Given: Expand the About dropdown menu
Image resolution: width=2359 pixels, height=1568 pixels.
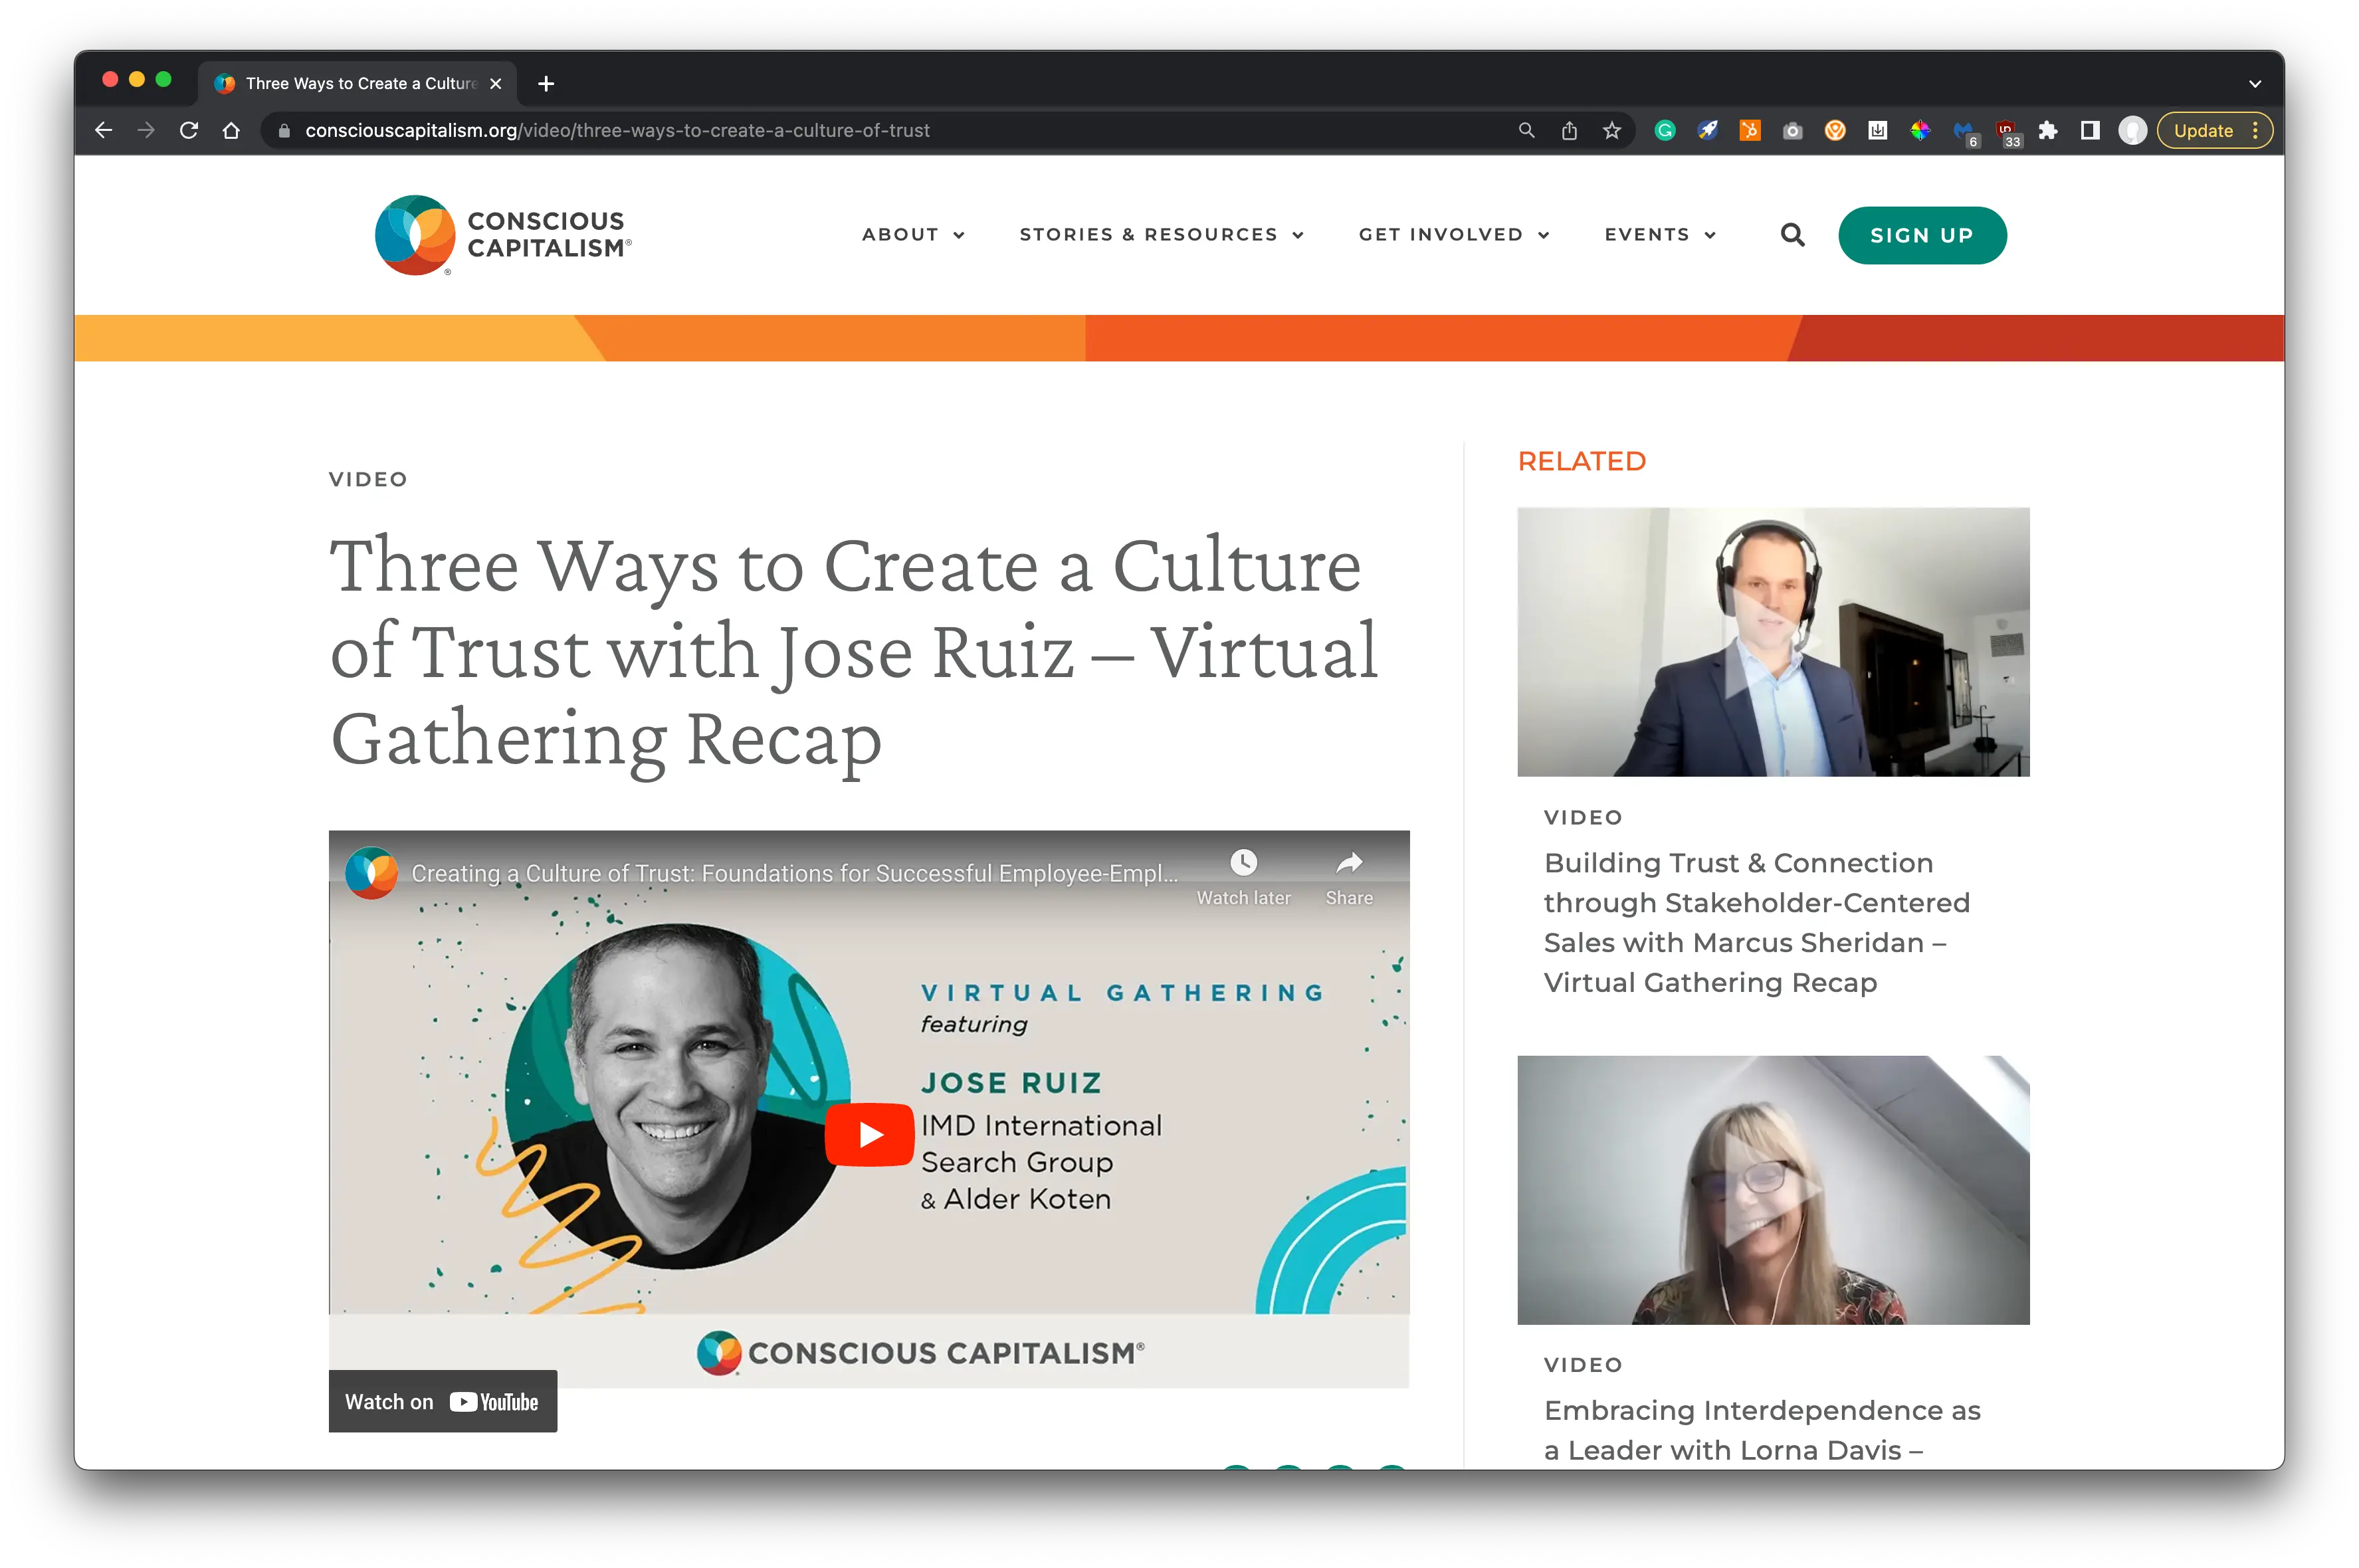Looking at the screenshot, I should coord(913,235).
